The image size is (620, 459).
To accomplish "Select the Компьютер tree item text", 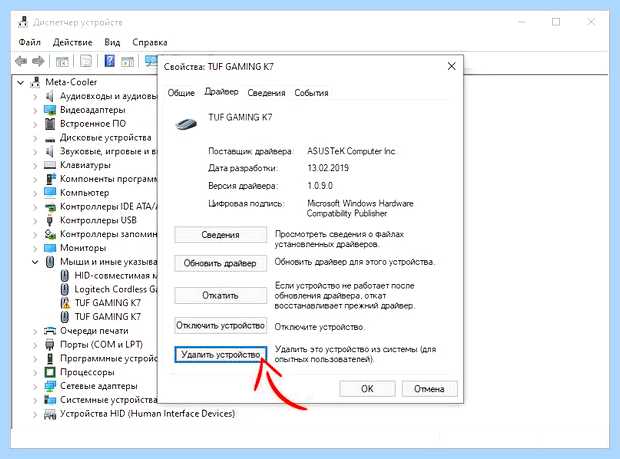I will coord(84,193).
